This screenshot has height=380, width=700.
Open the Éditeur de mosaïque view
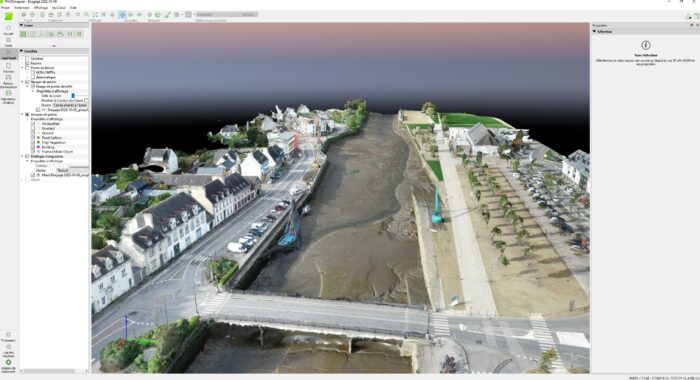point(8,81)
